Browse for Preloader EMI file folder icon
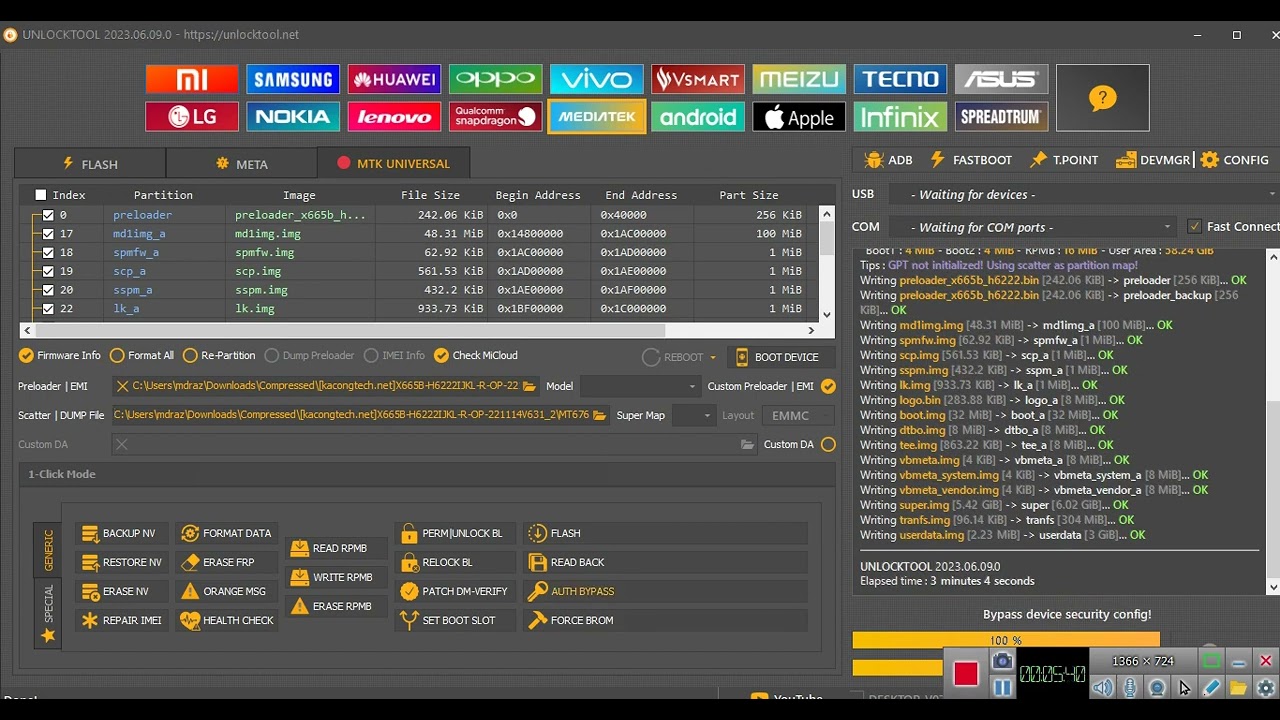This screenshot has height=720, width=1280. pyautogui.click(x=529, y=386)
